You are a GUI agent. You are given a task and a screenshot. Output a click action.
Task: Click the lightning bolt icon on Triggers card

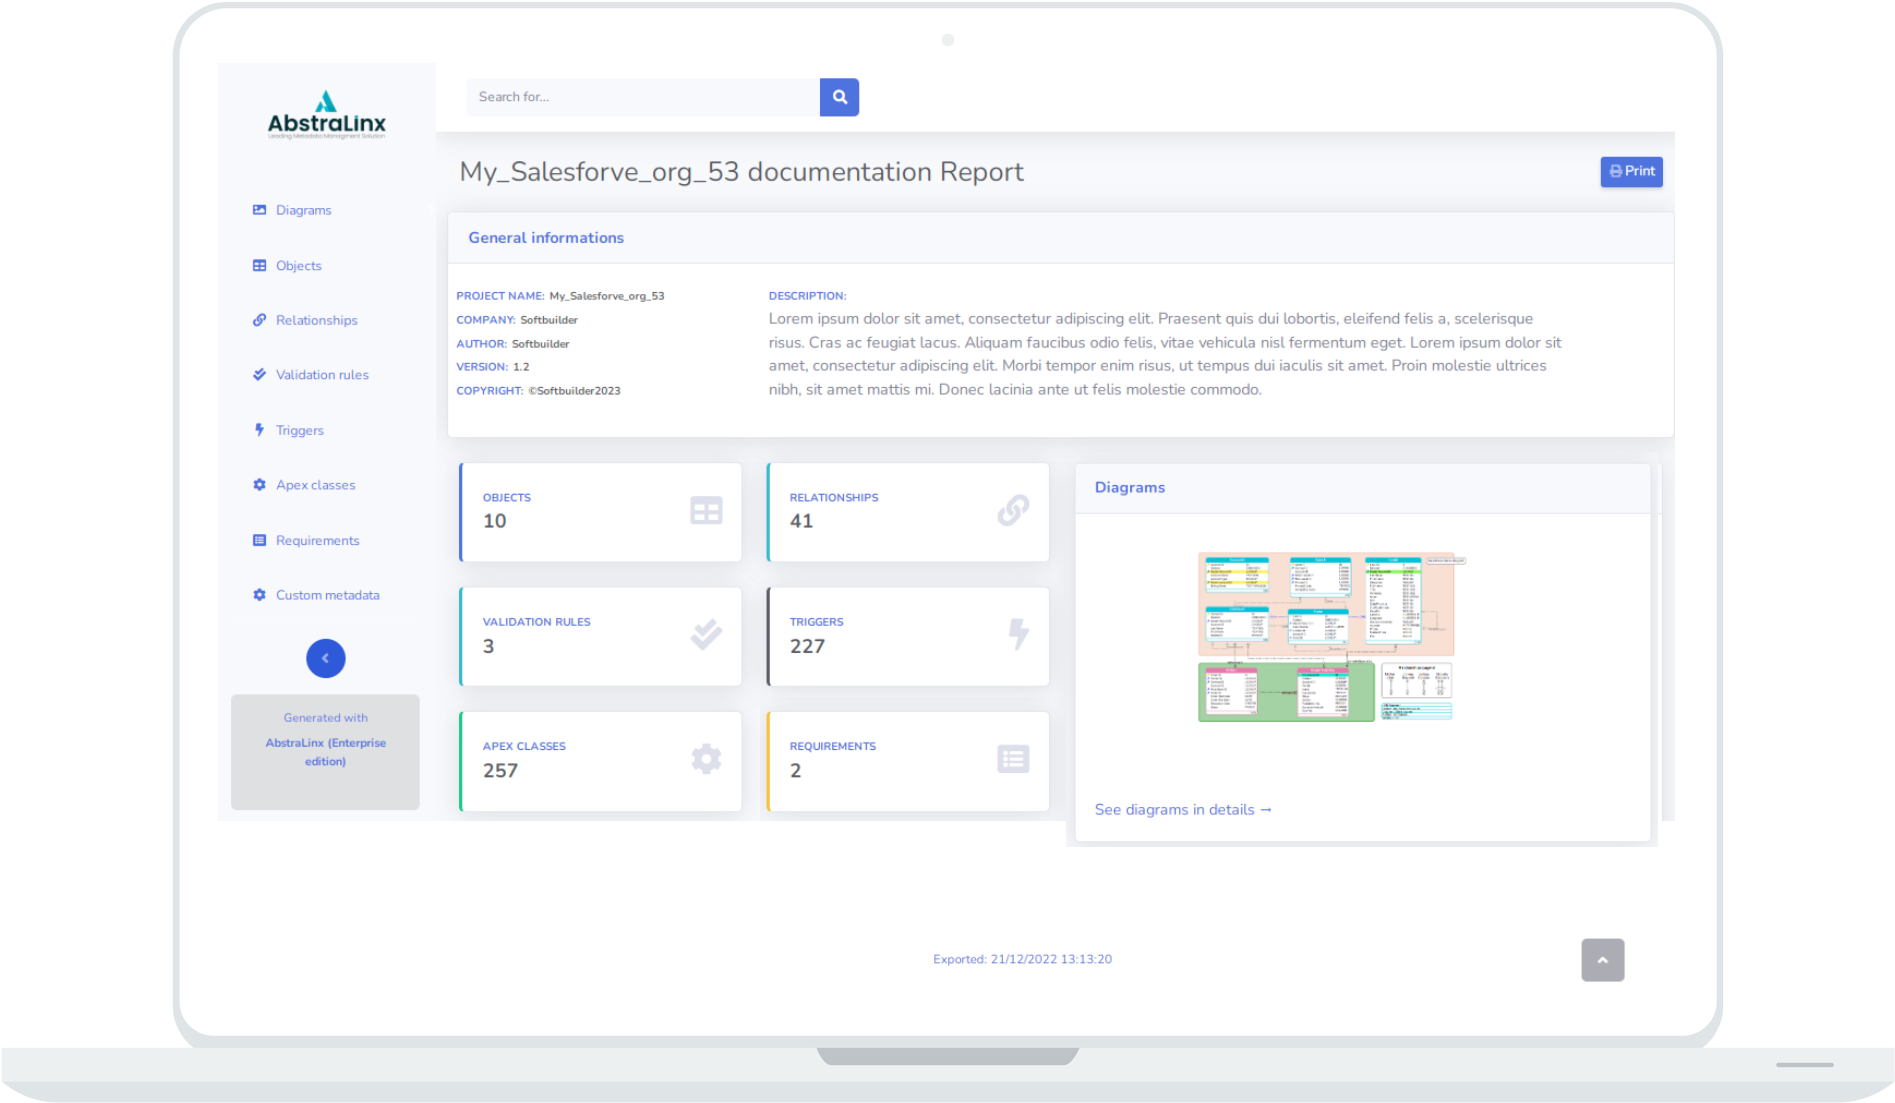pyautogui.click(x=1018, y=634)
